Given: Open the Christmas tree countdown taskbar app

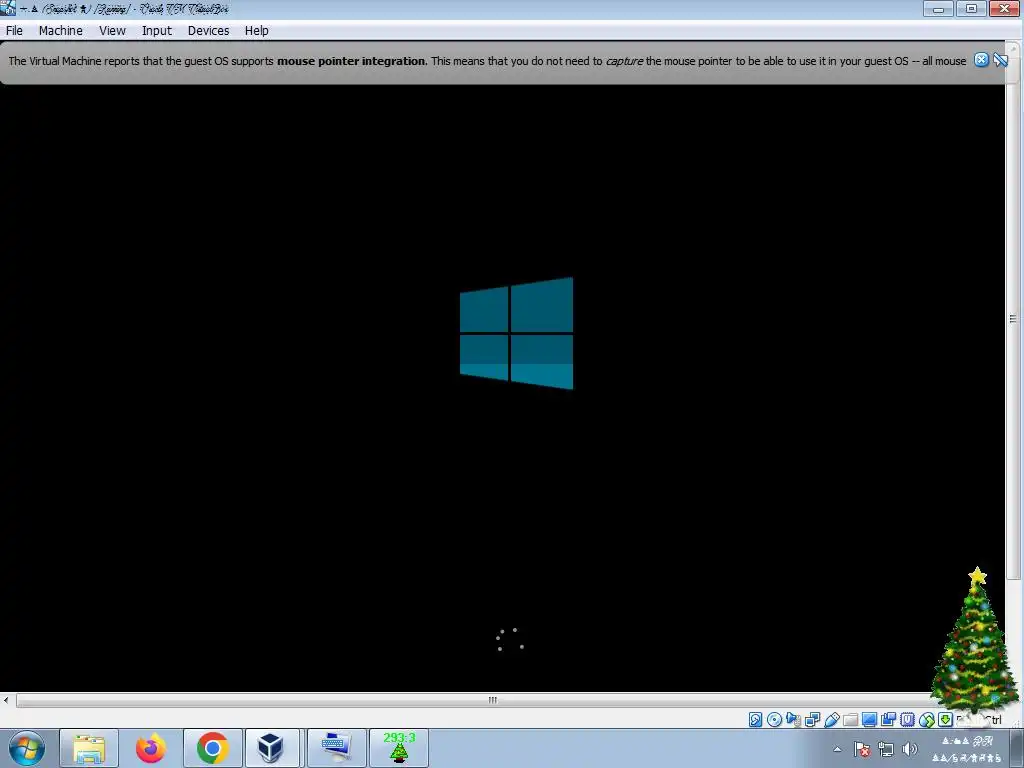Looking at the screenshot, I should (x=399, y=748).
